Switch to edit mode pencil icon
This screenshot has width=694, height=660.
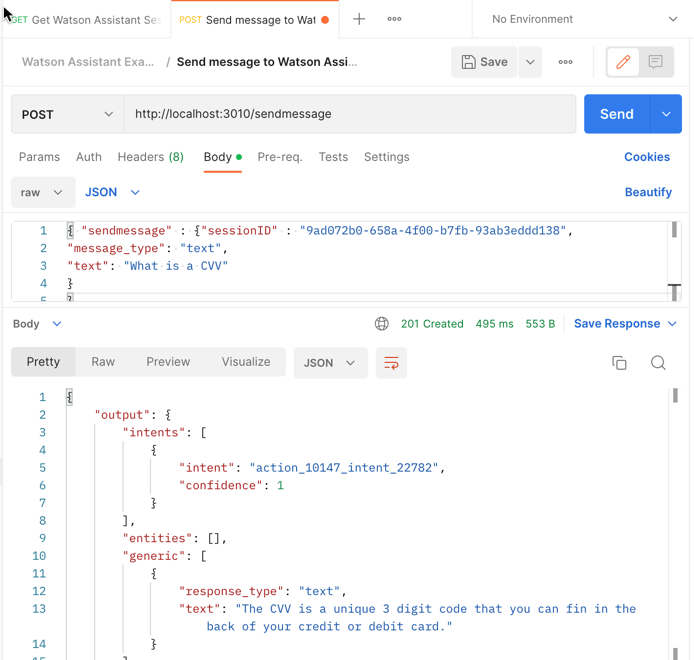tap(623, 62)
